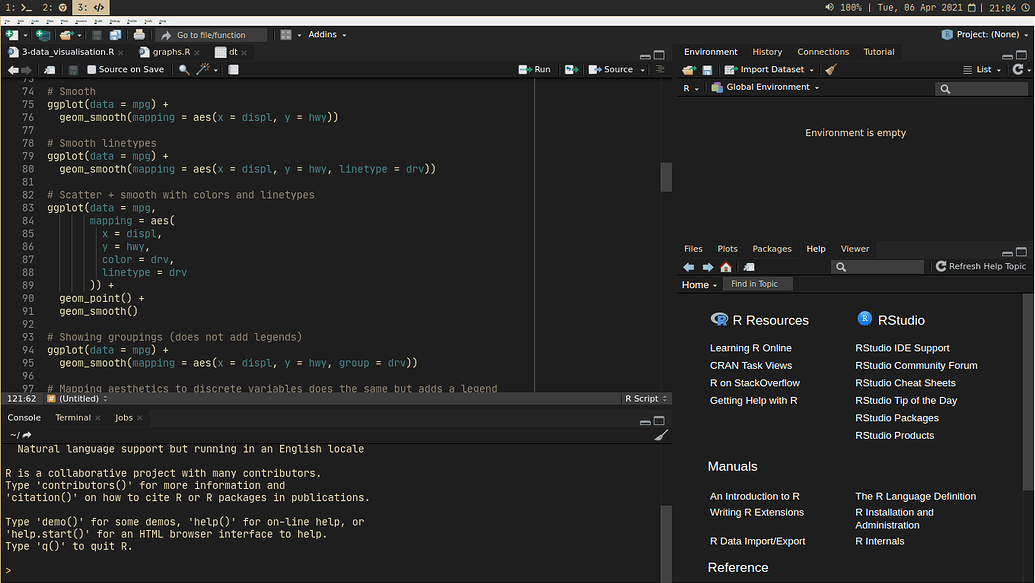Go forward in the Help pane
Viewport: 1035px width, 583px height.
tap(708, 267)
